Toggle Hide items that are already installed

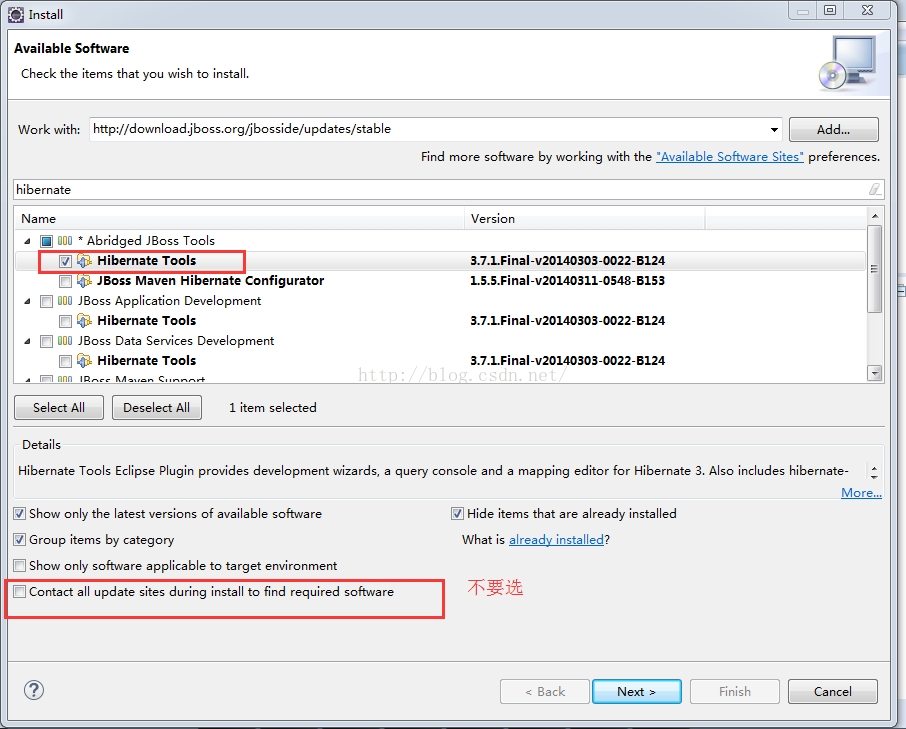coord(457,514)
